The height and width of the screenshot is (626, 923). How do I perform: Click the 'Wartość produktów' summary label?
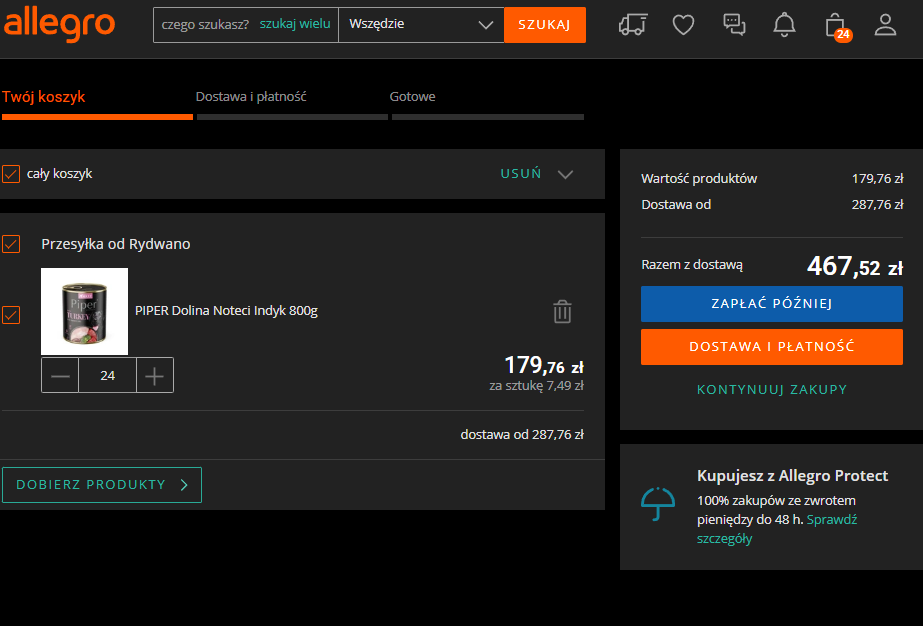coord(699,178)
